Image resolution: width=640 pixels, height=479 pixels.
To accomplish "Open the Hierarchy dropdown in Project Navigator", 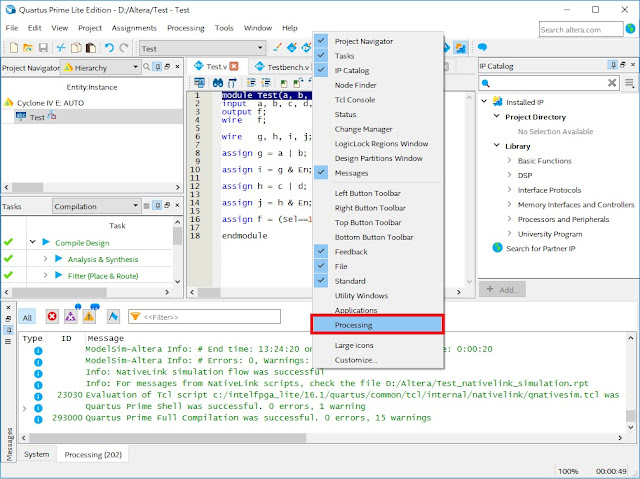I will click(101, 67).
